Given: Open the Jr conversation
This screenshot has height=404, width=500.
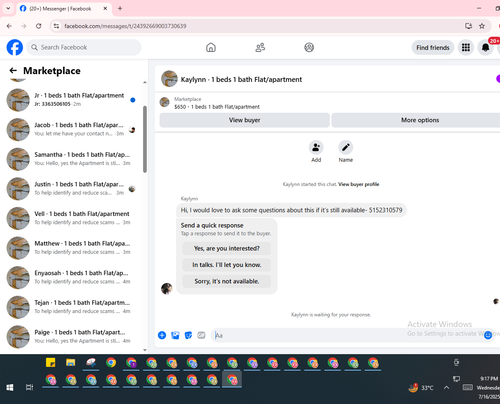Looking at the screenshot, I should 72,100.
